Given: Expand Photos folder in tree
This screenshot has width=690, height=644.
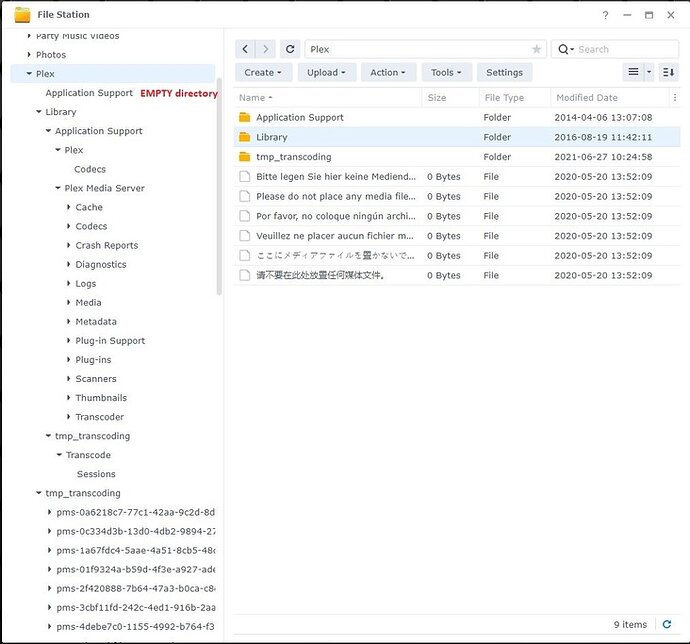Looking at the screenshot, I should coord(29,55).
